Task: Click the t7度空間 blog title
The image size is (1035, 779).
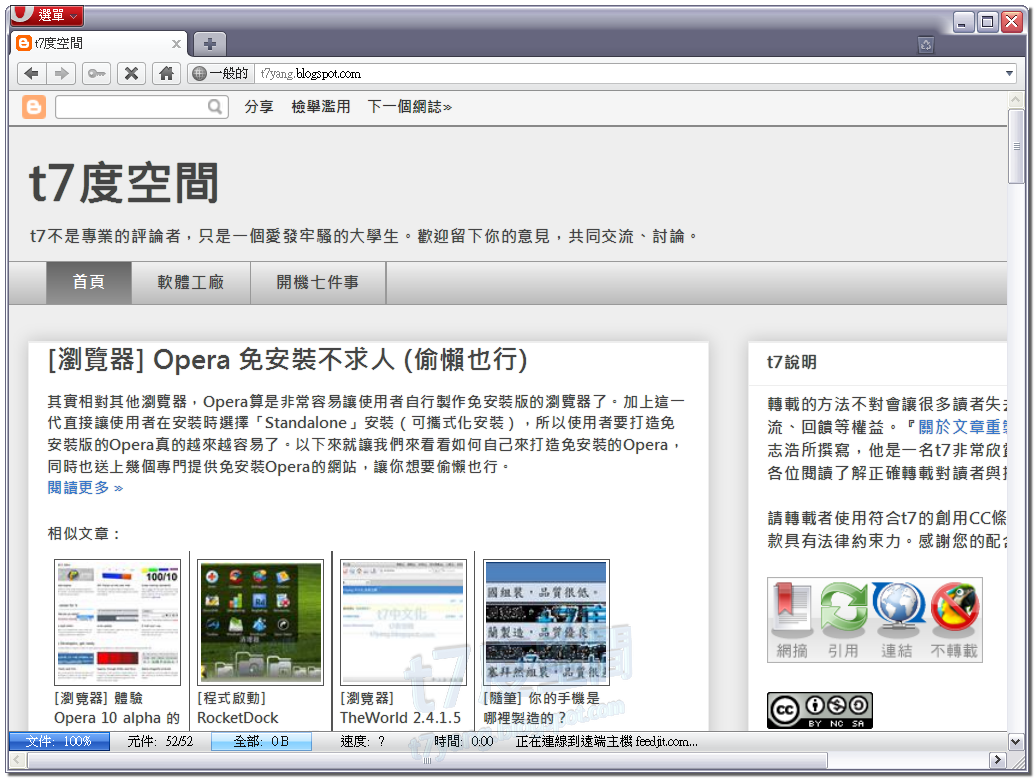Action: tap(123, 183)
